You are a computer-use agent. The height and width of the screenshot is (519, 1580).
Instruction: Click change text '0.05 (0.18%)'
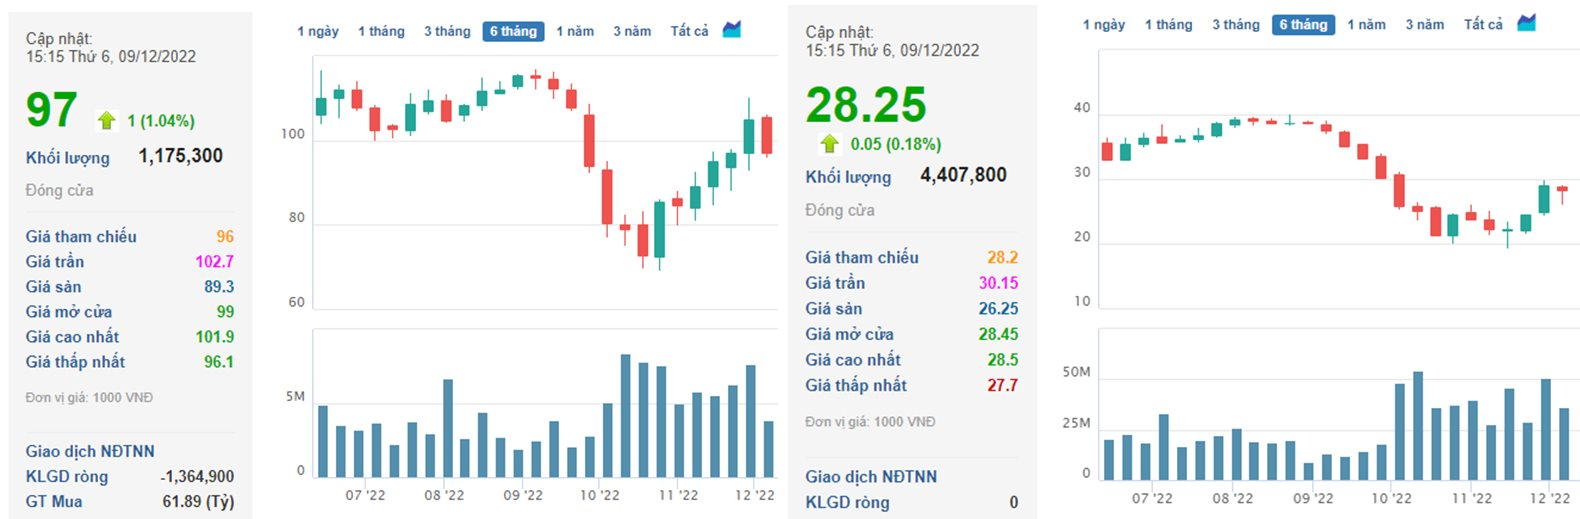pyautogui.click(x=896, y=144)
